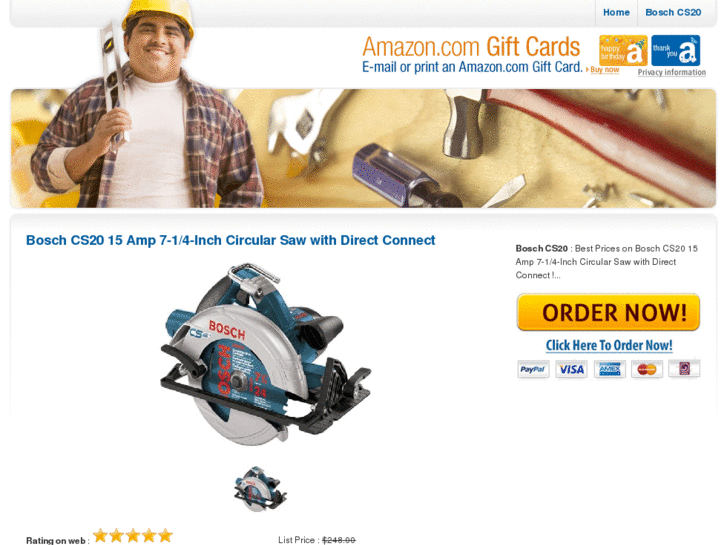The image size is (727, 545).
Task: Click the AMEX card icon
Action: [x=609, y=369]
